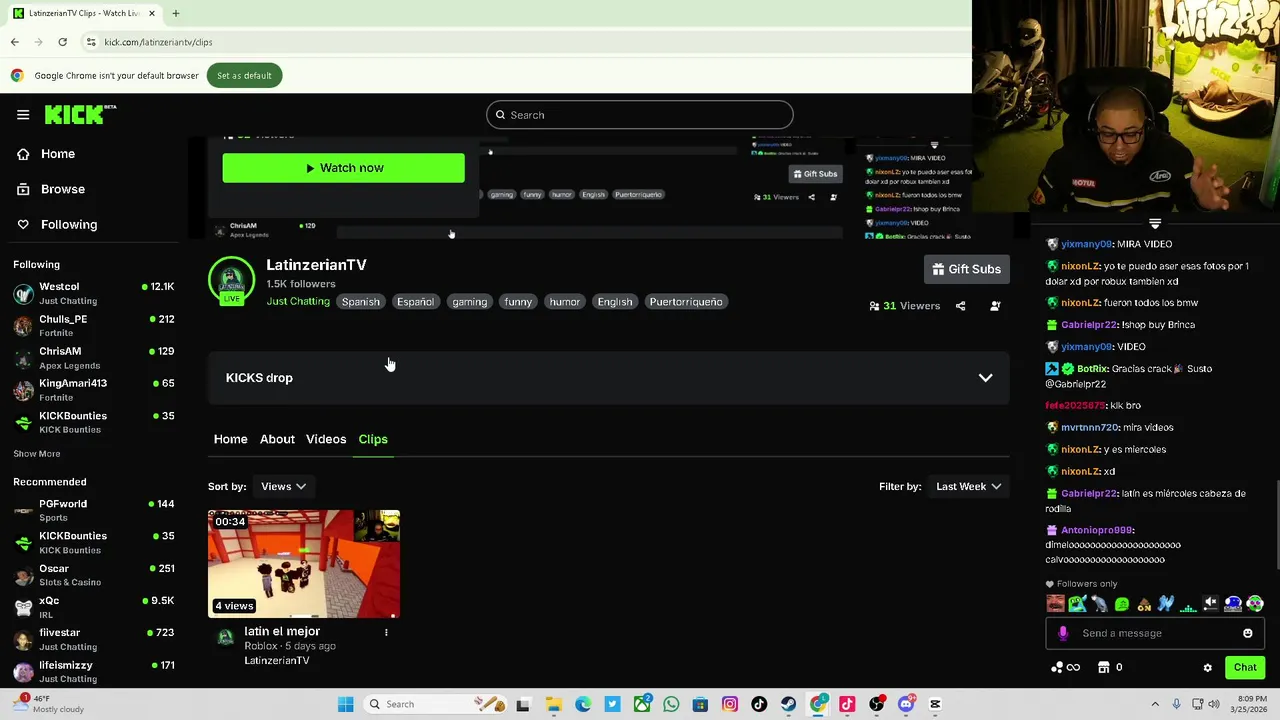The image size is (1280, 720).
Task: Click the LatinzerianTV channel avatar
Action: pyautogui.click(x=231, y=280)
